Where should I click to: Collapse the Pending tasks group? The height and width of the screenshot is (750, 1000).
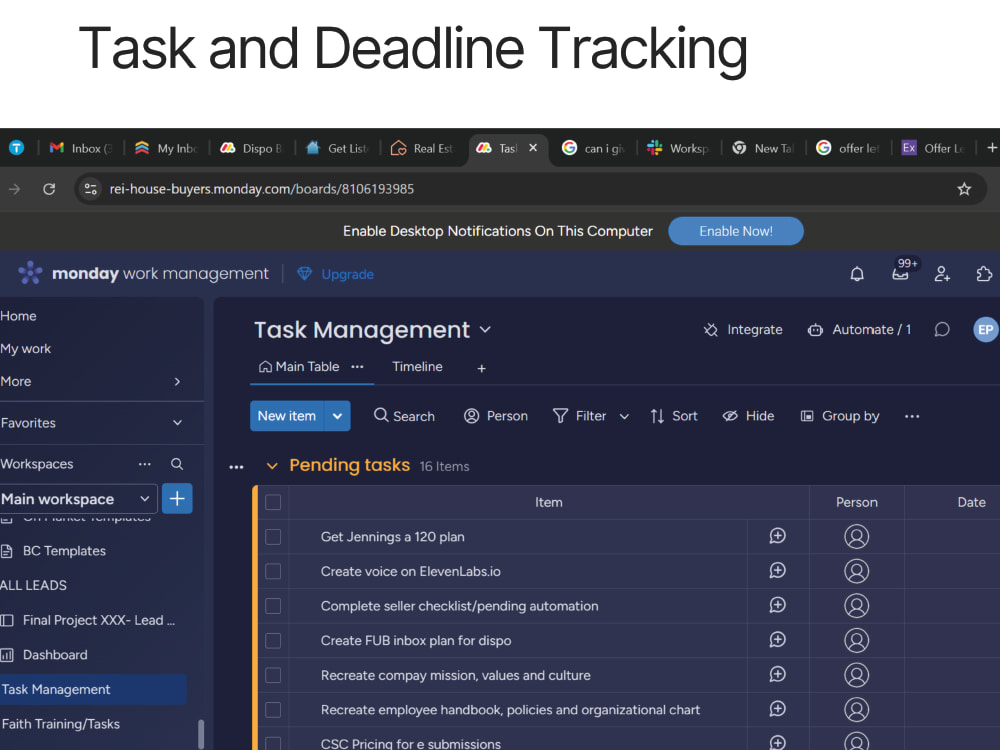272,466
